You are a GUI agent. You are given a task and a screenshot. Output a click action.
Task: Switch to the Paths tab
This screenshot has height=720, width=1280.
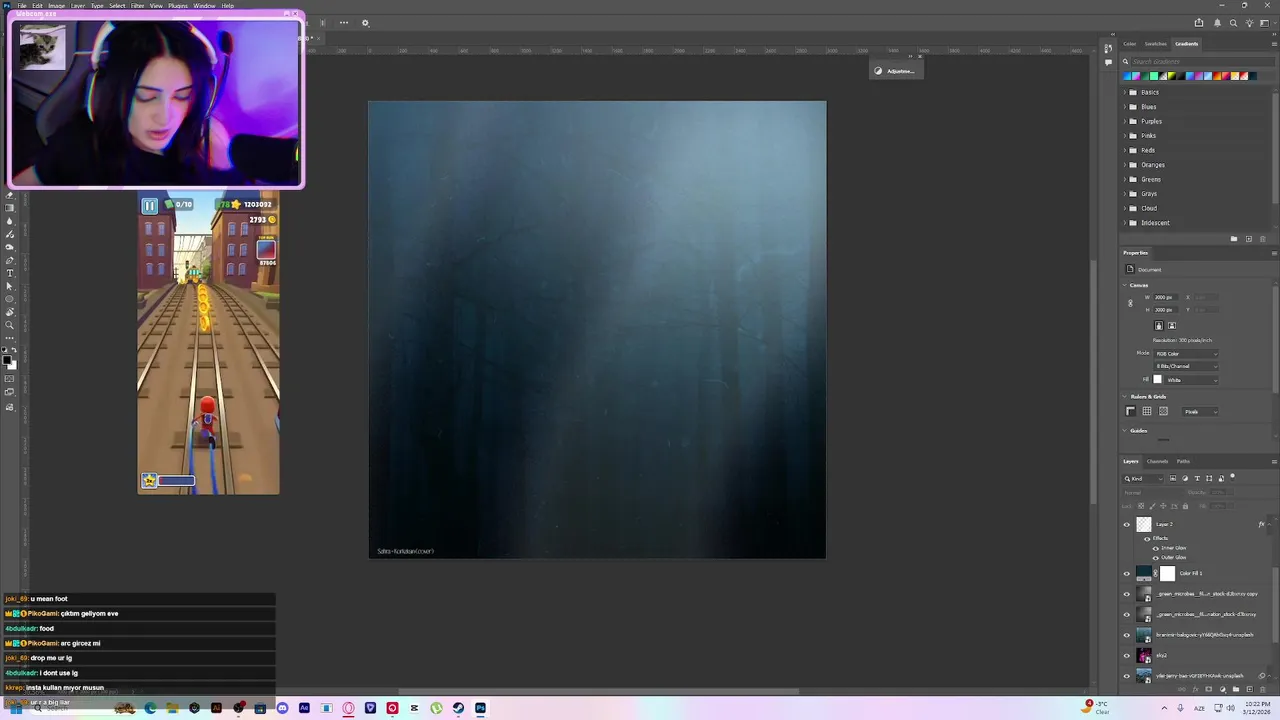(x=1183, y=461)
